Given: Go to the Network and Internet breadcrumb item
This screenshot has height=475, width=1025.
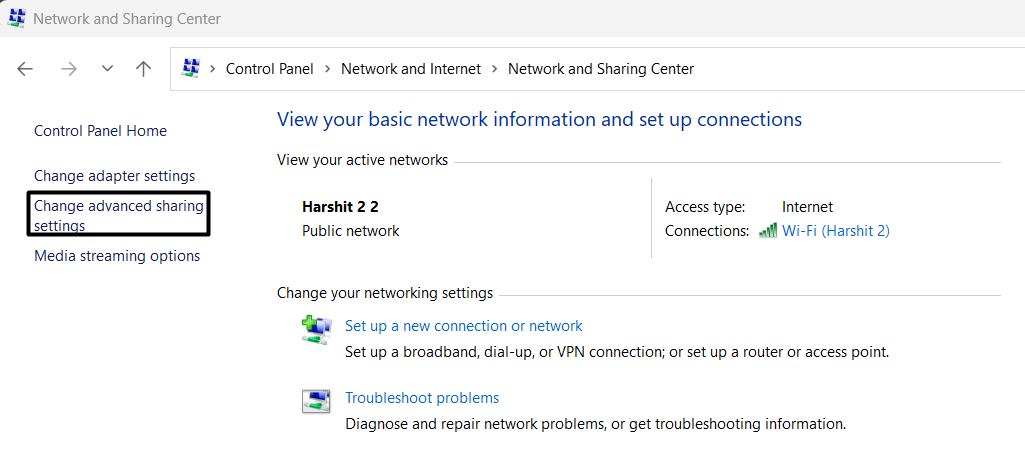Looking at the screenshot, I should [410, 69].
